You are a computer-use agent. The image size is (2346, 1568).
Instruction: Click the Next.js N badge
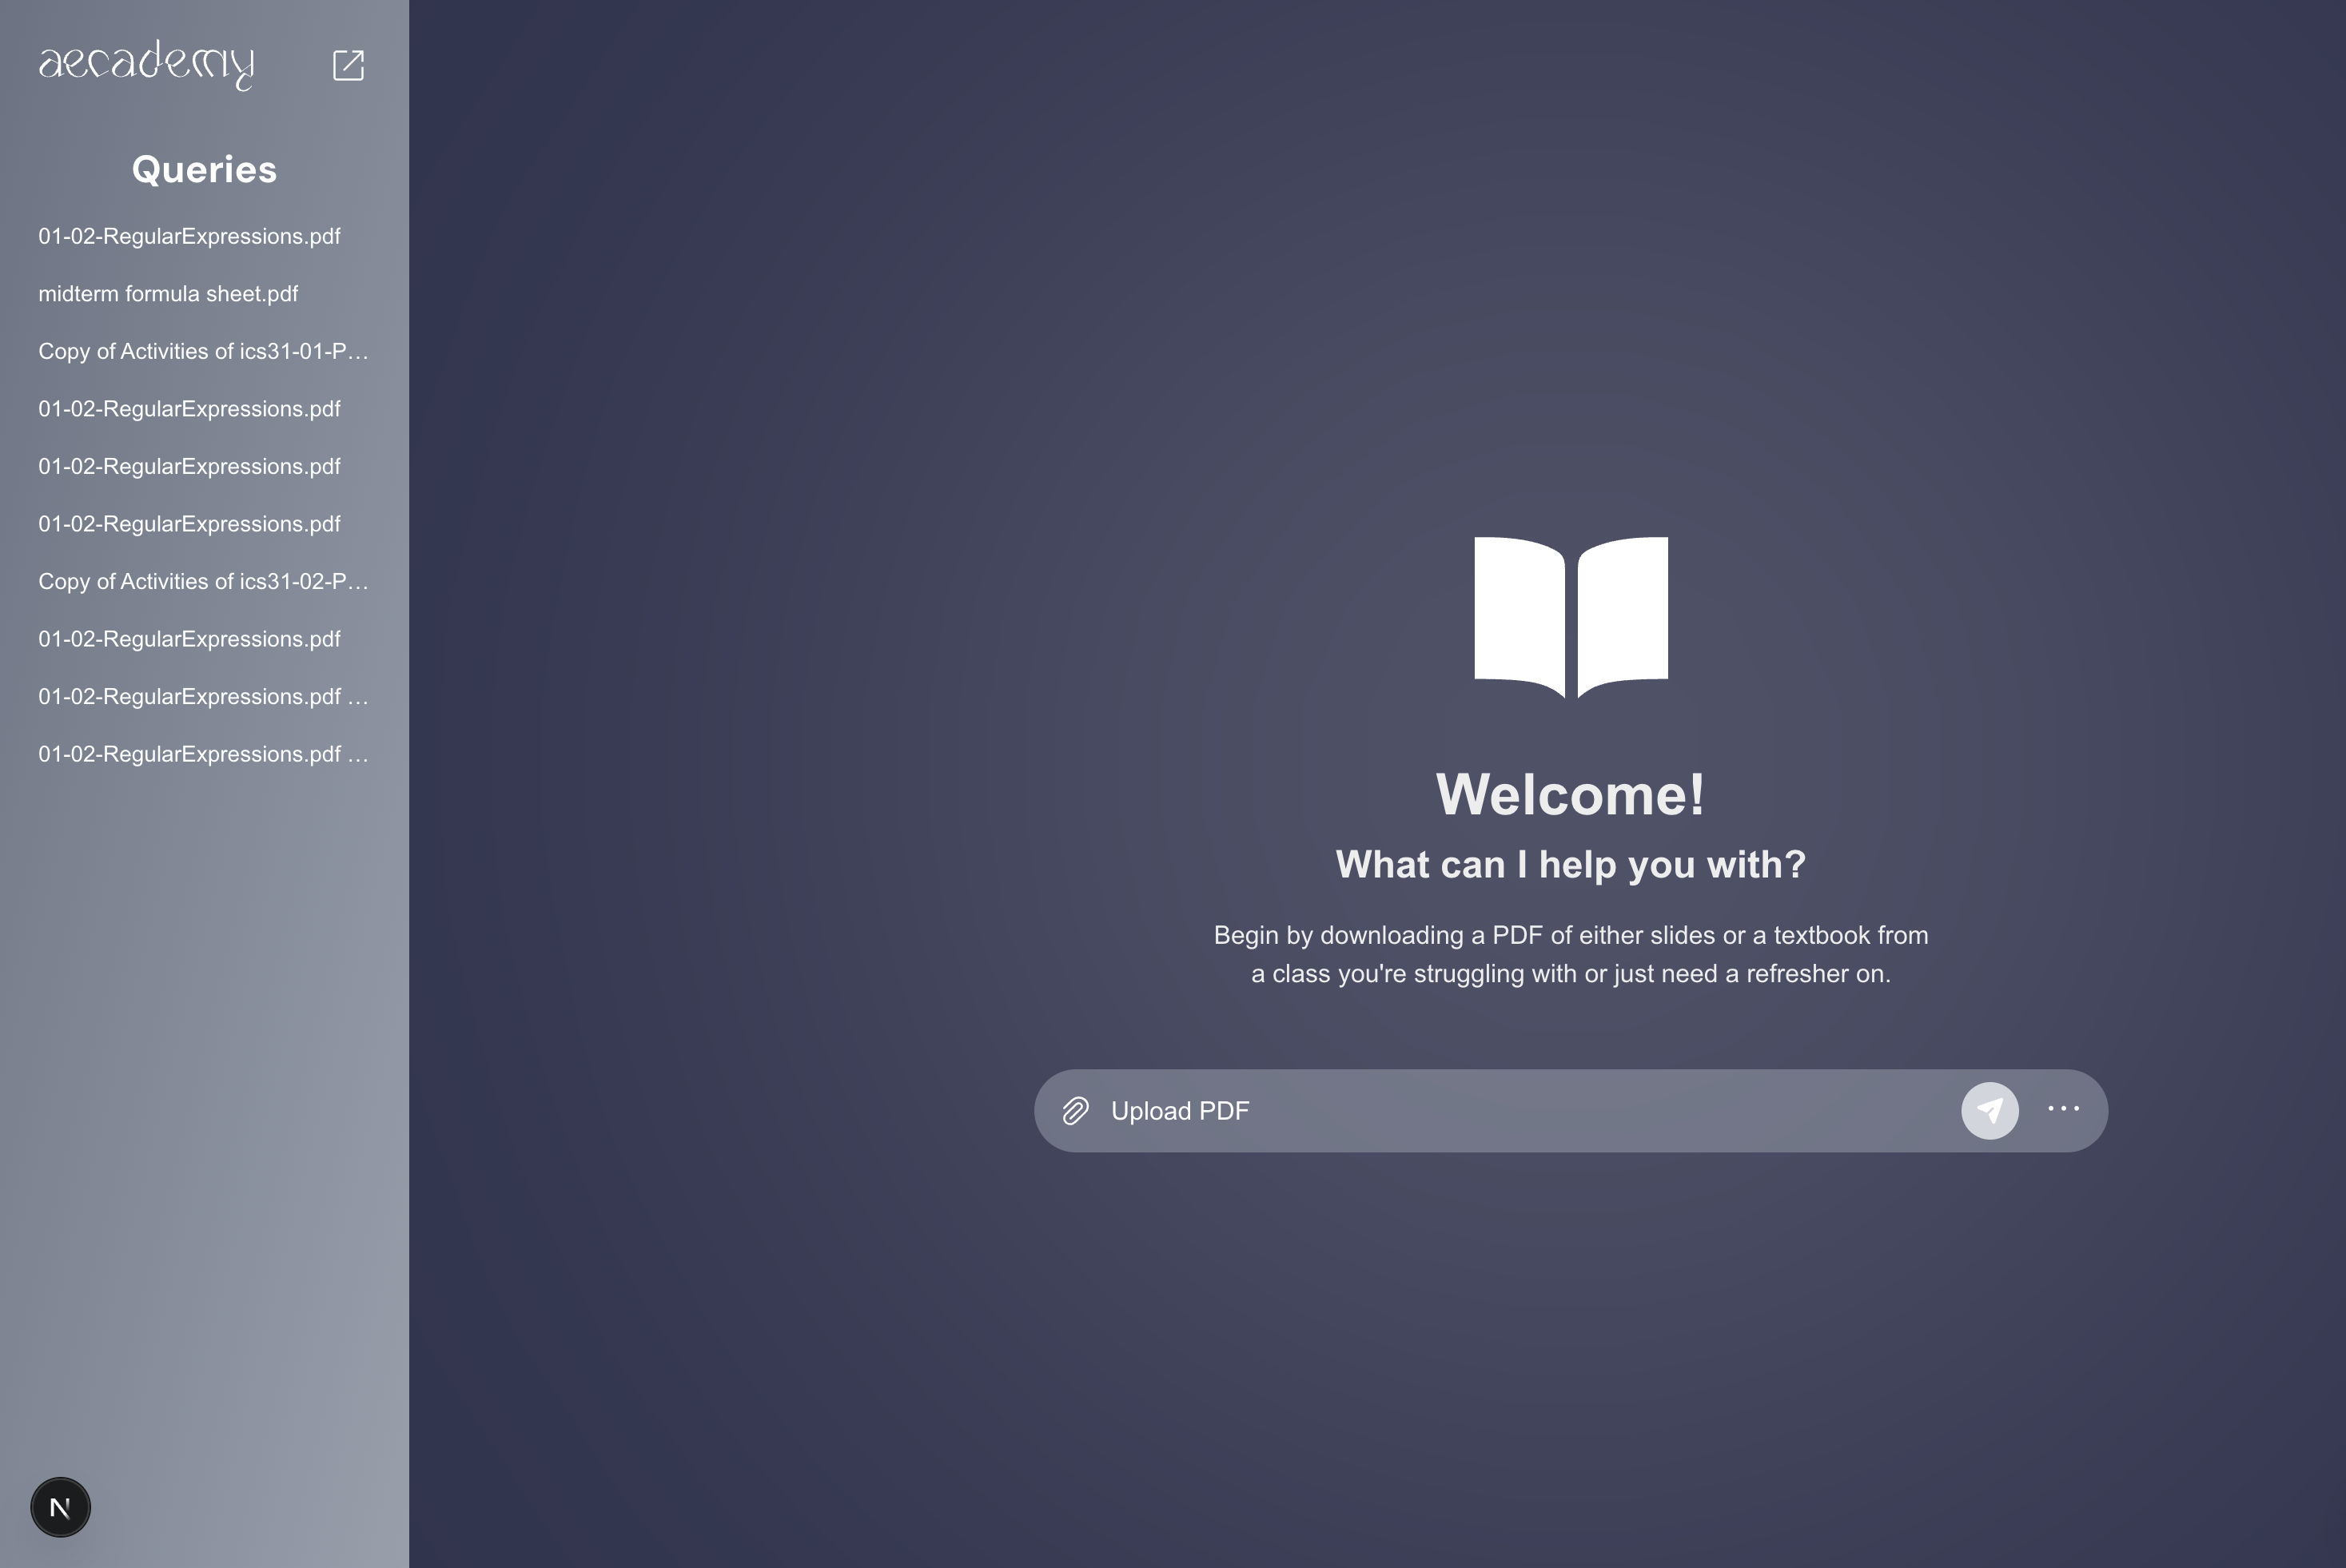click(x=60, y=1507)
